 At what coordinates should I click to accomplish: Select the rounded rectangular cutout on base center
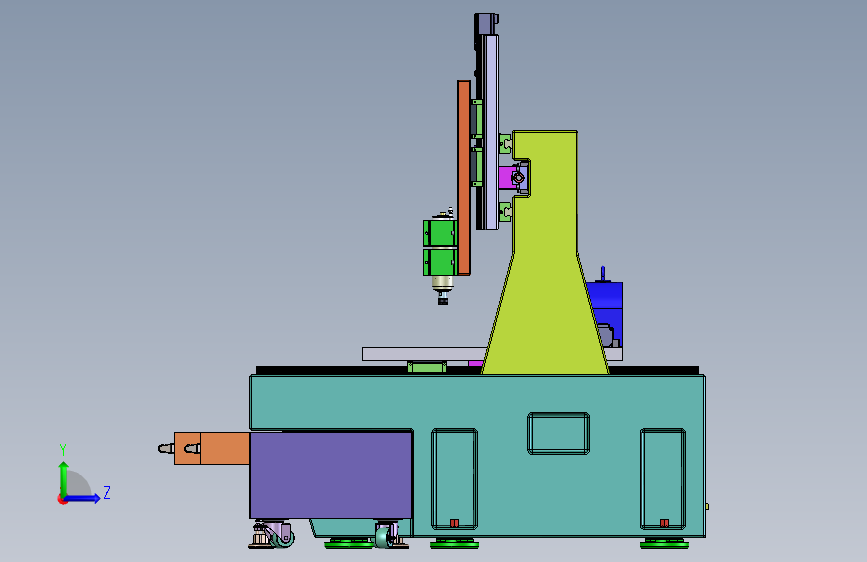tap(558, 433)
